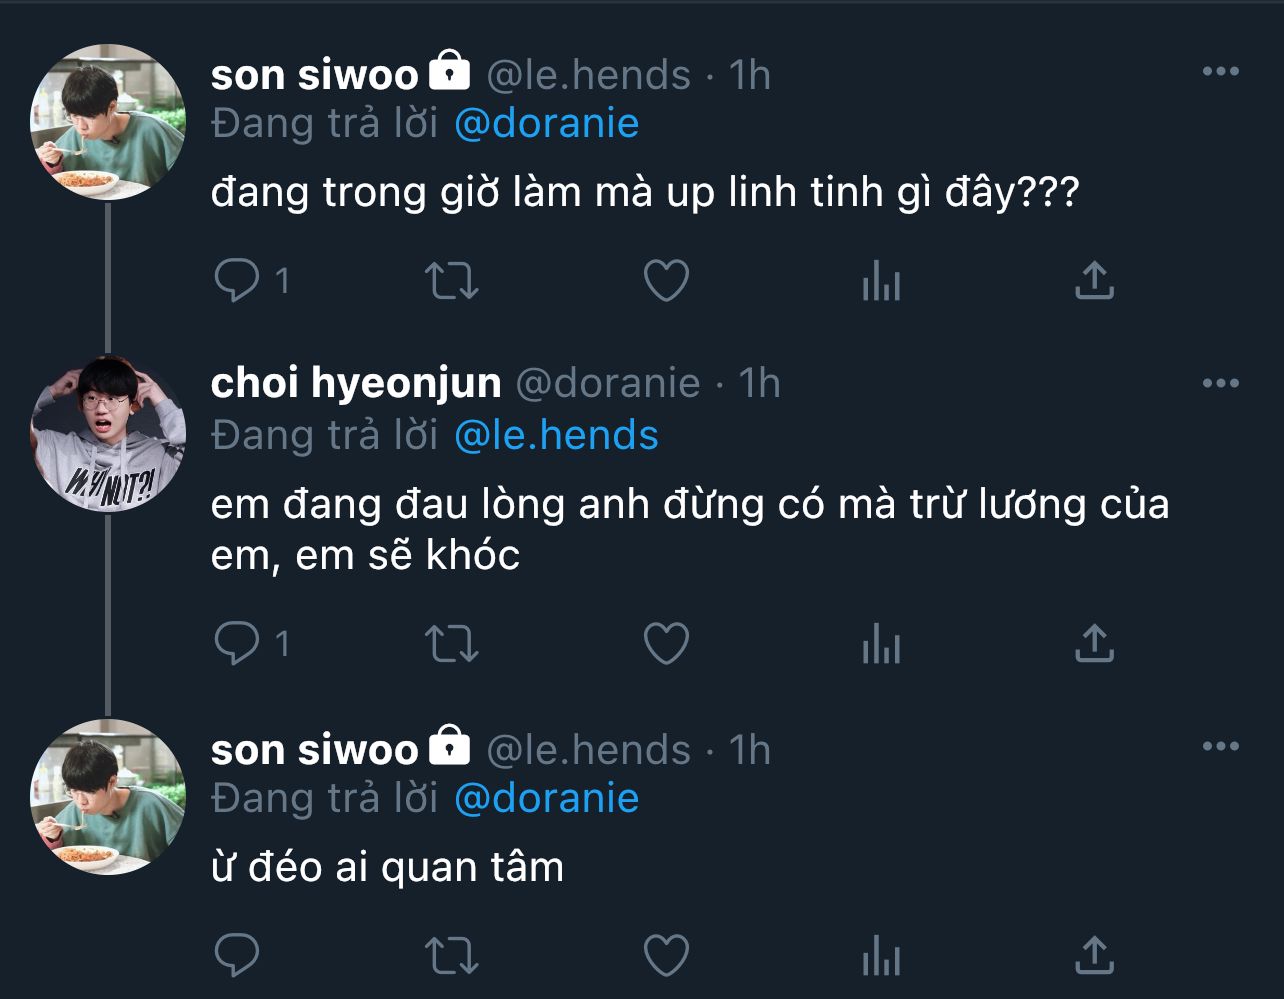Click the @le.hends mention link
Screen dimensions: 1284x999
point(556,435)
